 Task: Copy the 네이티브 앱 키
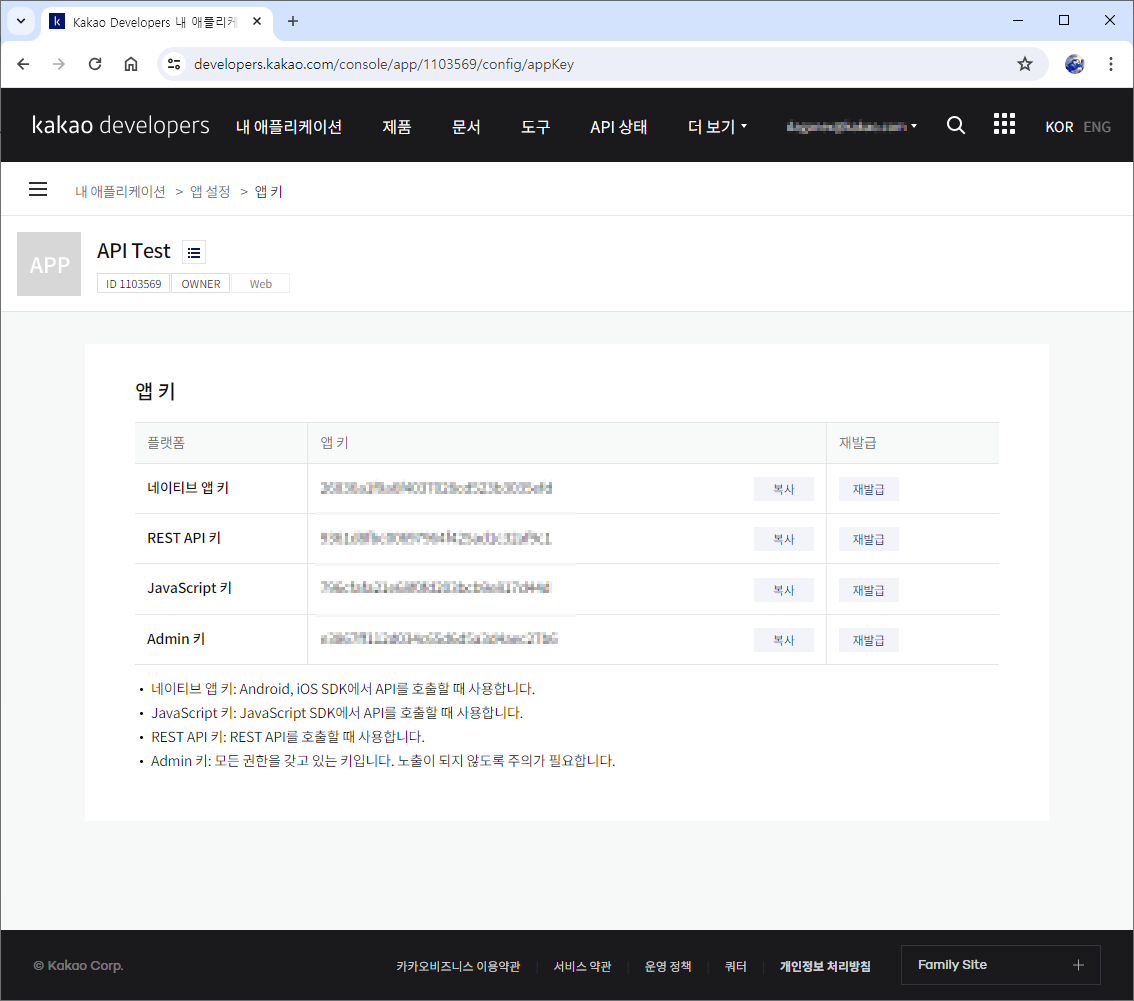click(x=784, y=489)
